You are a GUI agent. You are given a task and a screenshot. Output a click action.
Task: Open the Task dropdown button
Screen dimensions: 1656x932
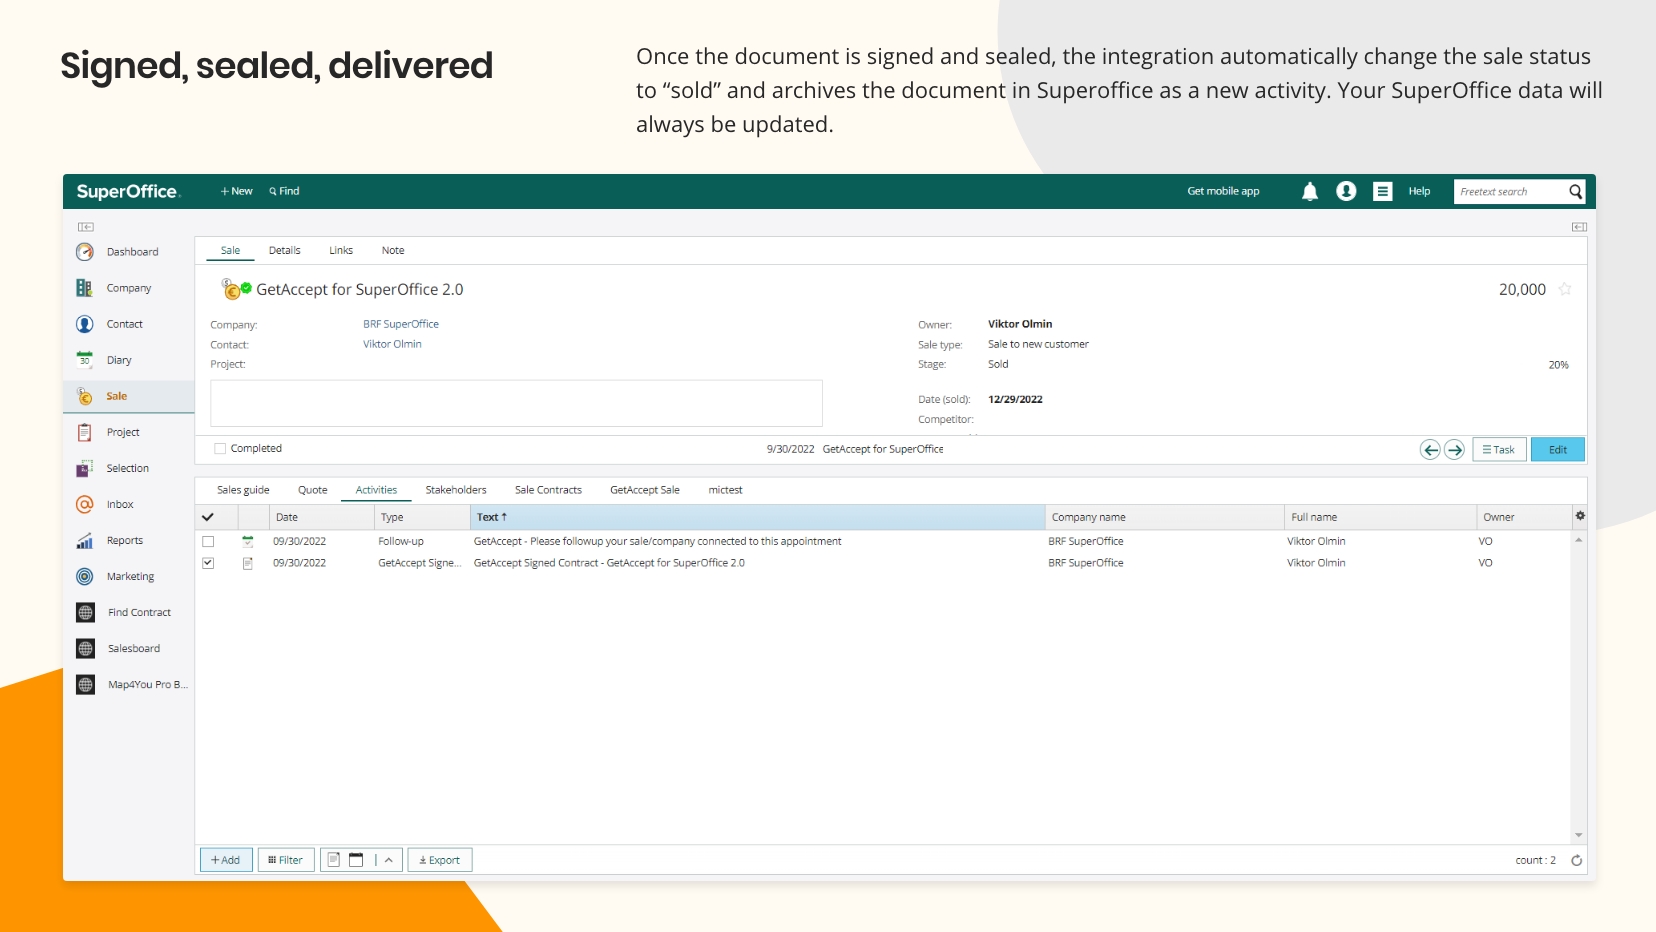1499,450
